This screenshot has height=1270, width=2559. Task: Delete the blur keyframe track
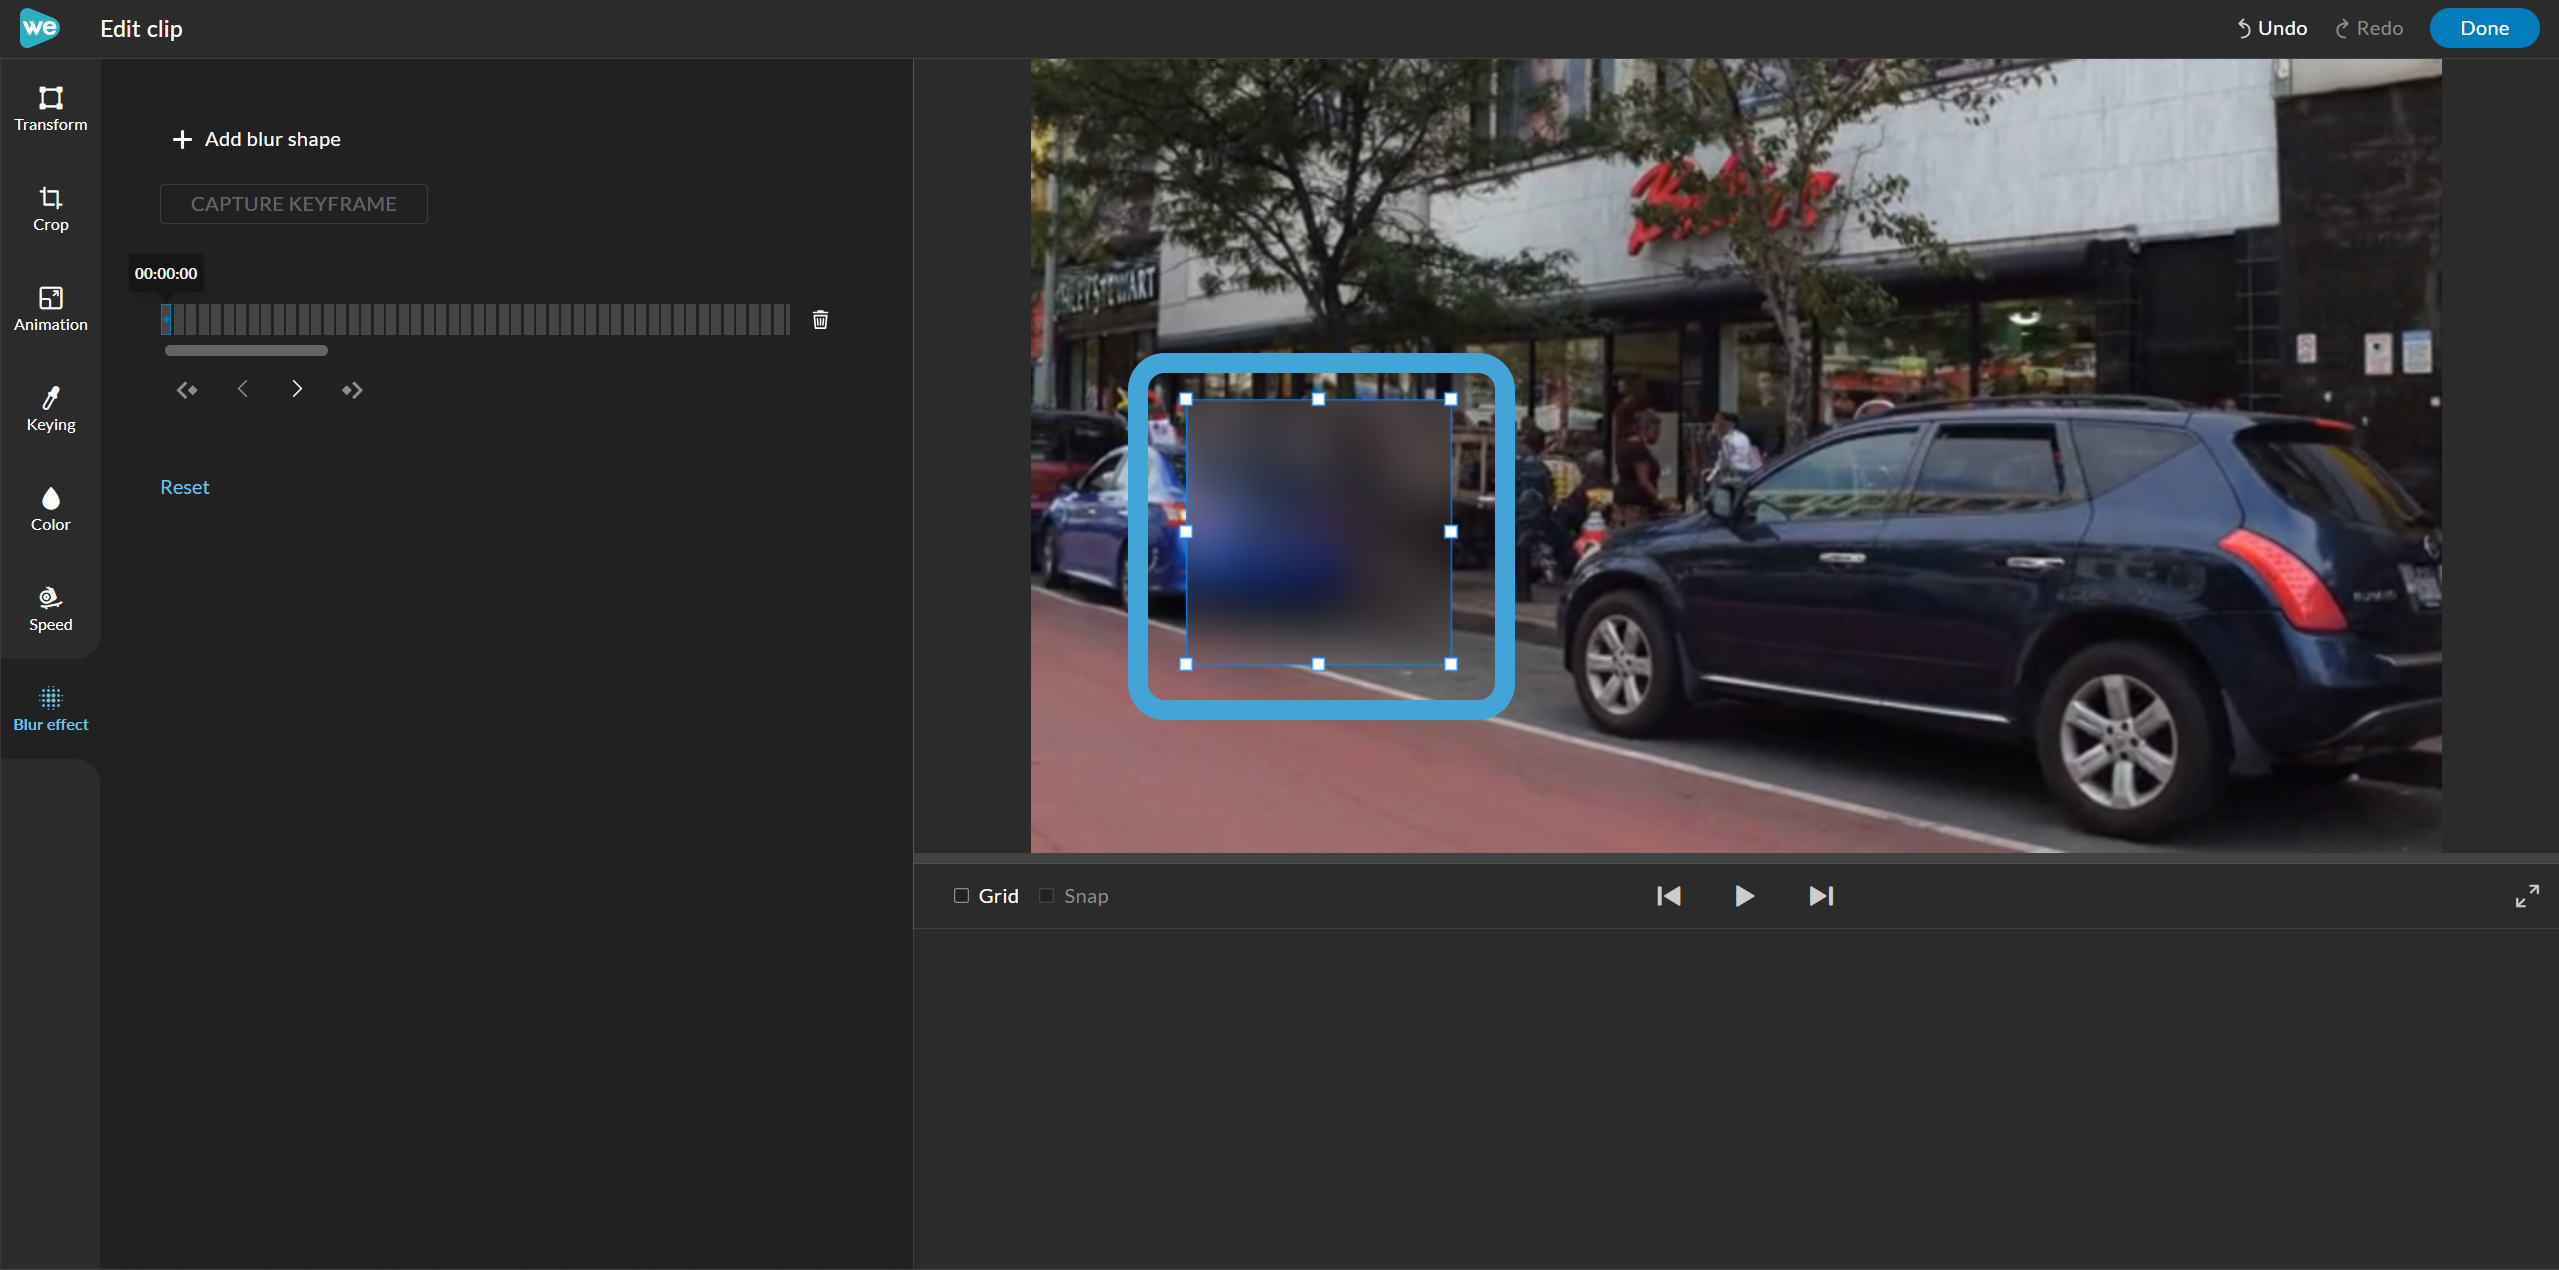tap(819, 318)
